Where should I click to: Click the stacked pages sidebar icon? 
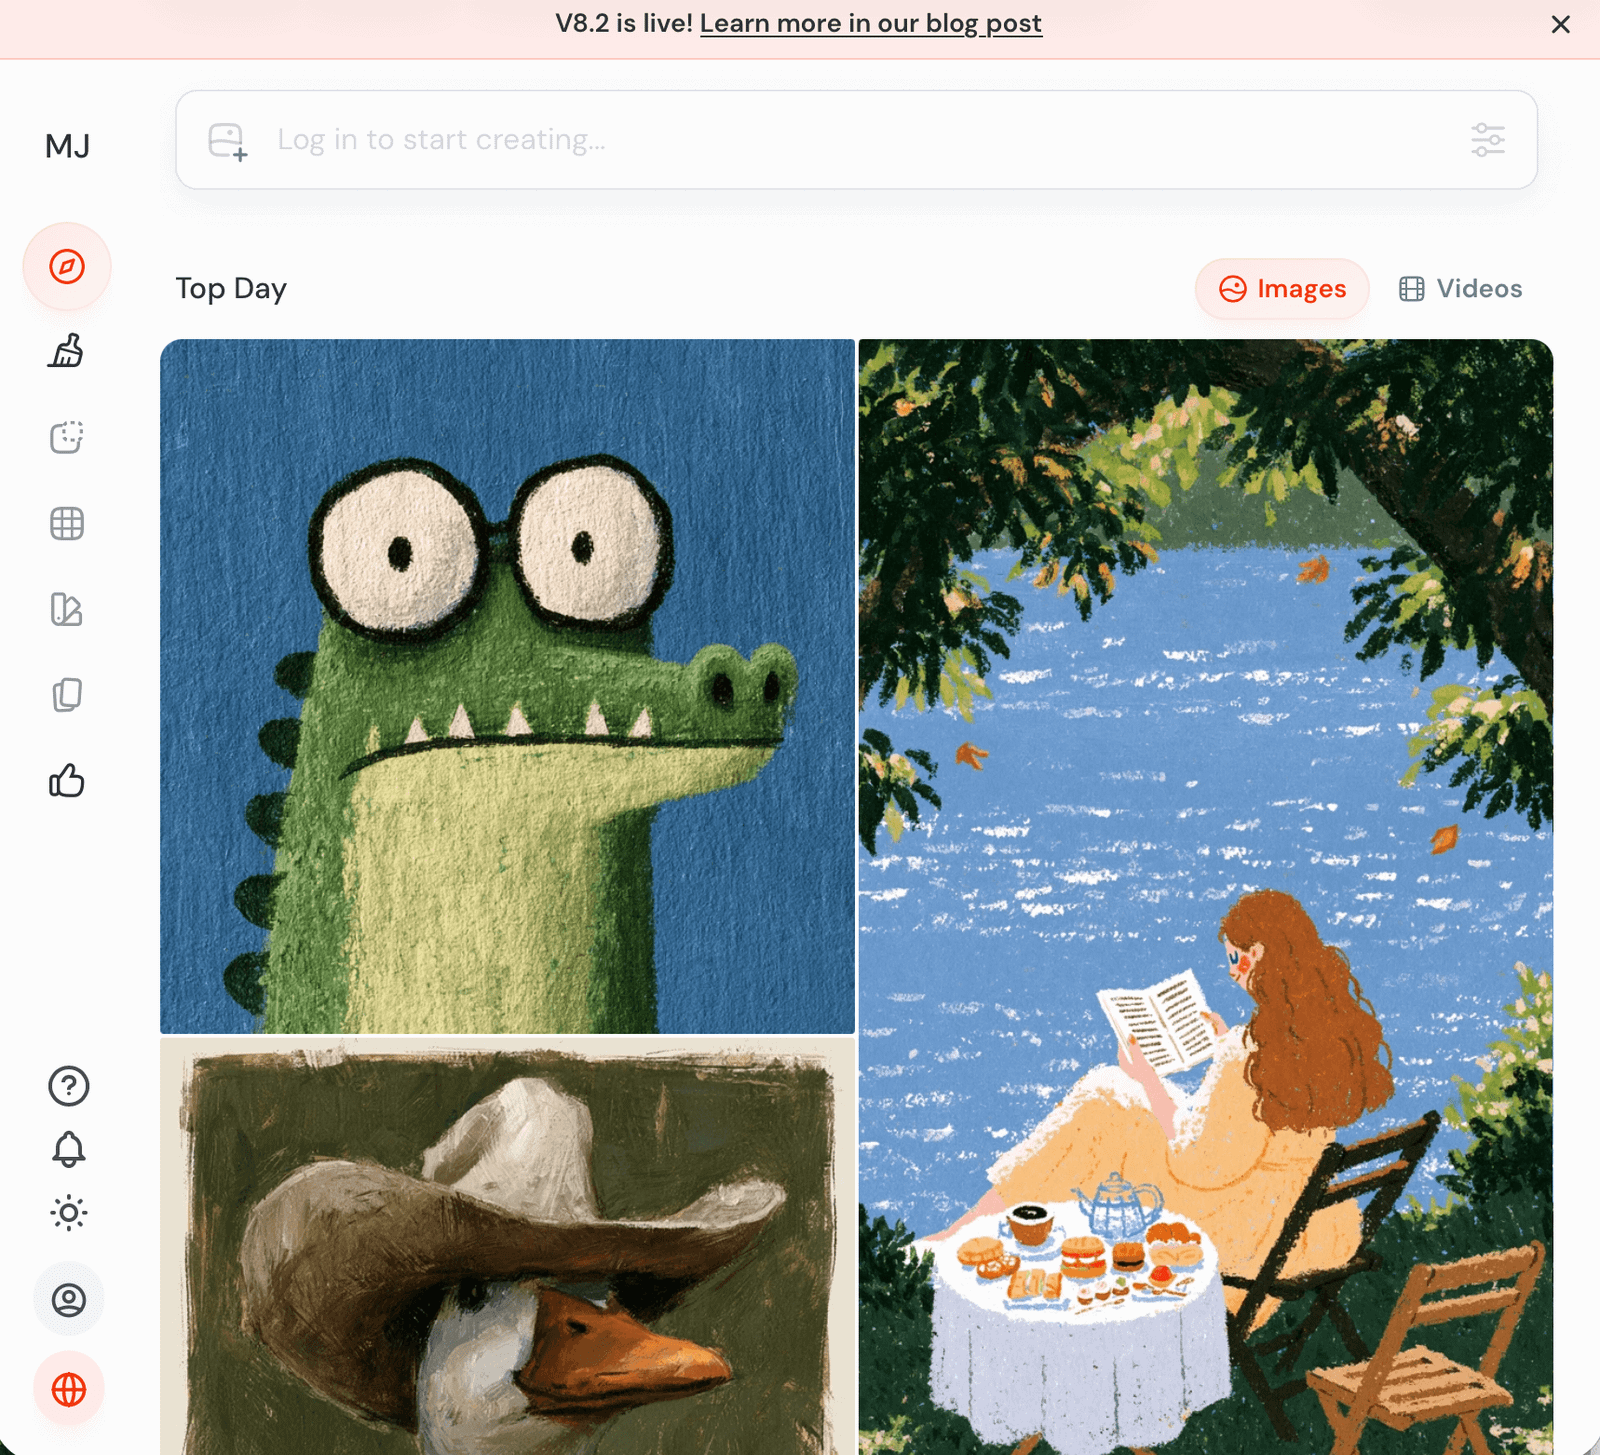pos(67,695)
